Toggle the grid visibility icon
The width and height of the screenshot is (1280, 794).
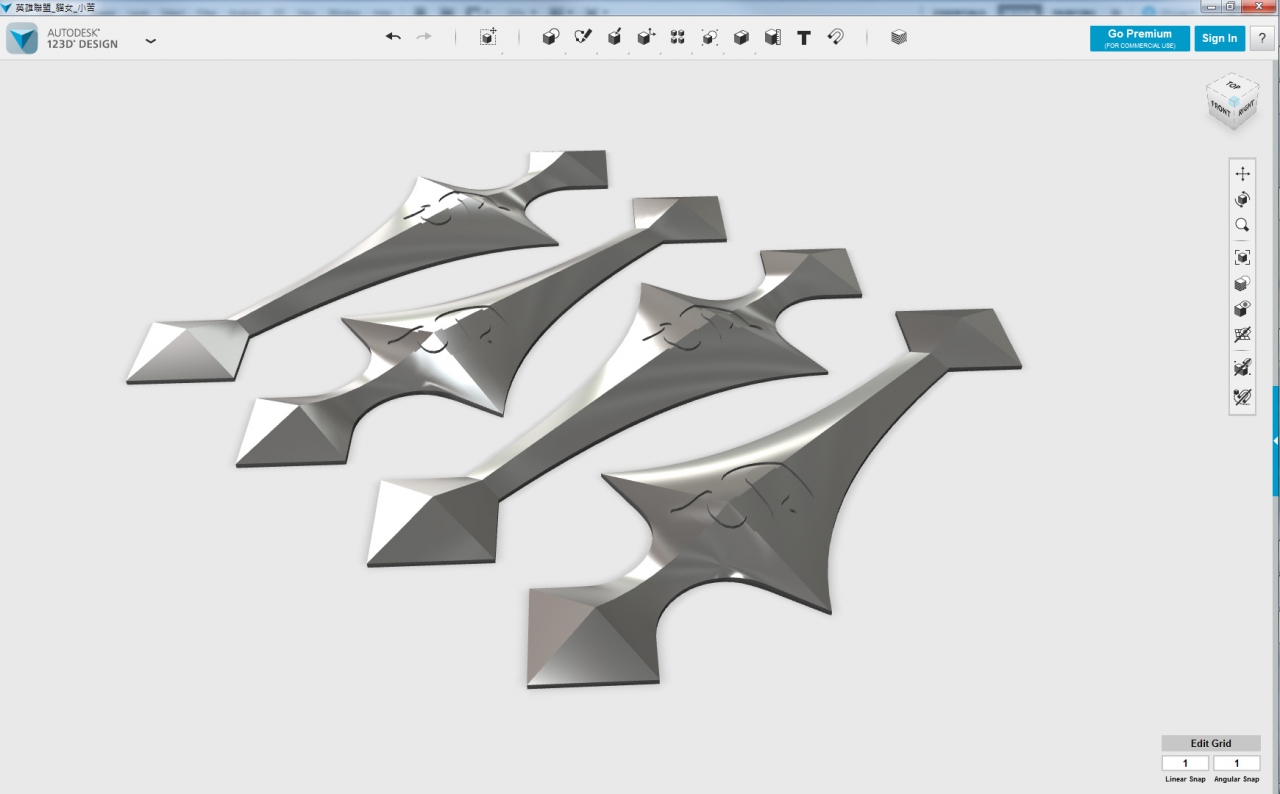(x=1242, y=335)
